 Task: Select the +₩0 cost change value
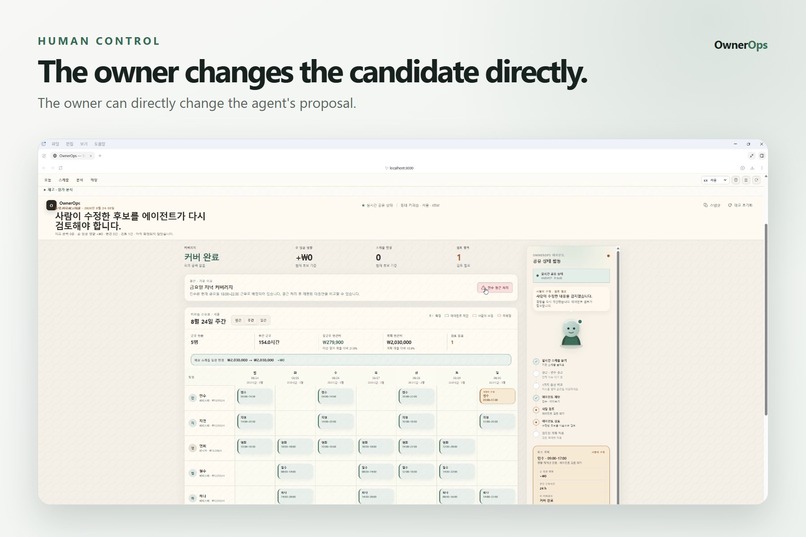(304, 257)
